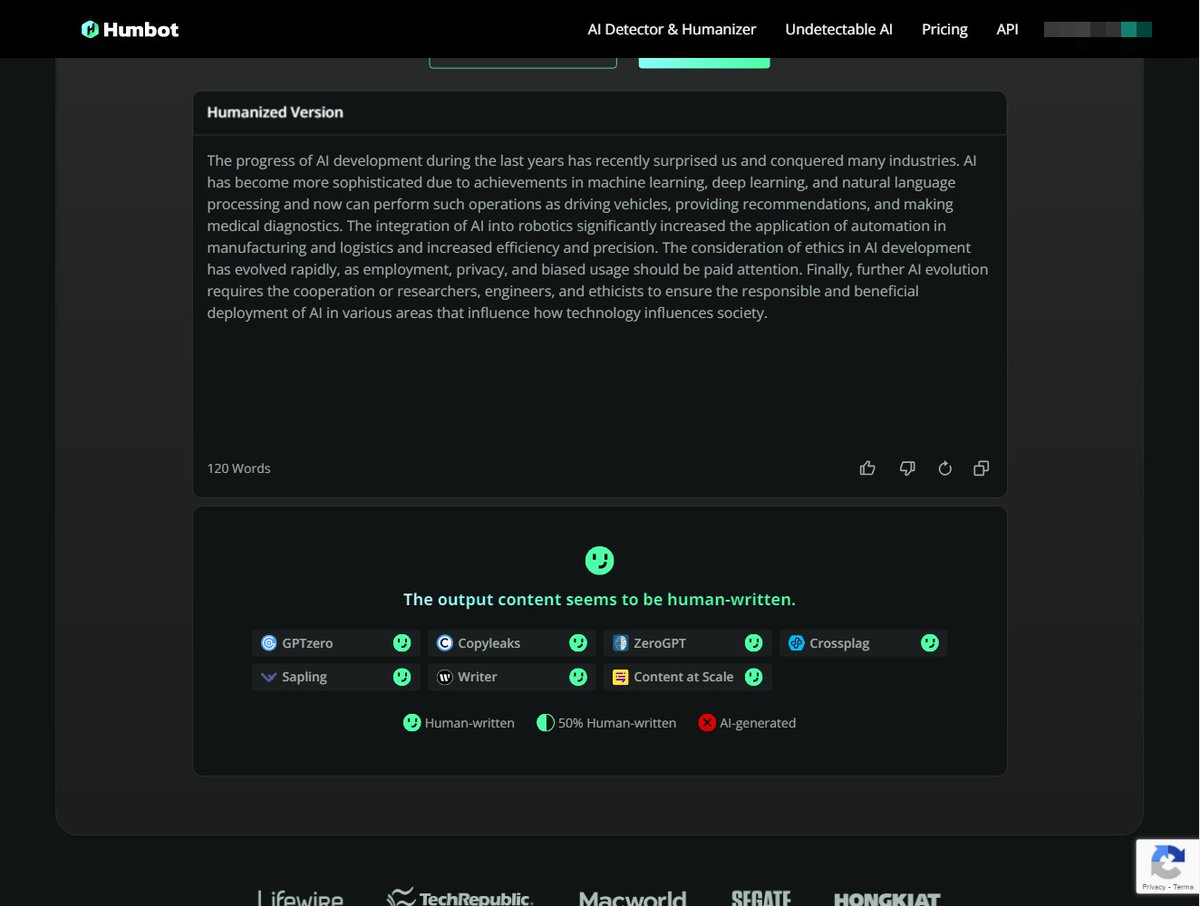Go to Pricing page

[945, 29]
